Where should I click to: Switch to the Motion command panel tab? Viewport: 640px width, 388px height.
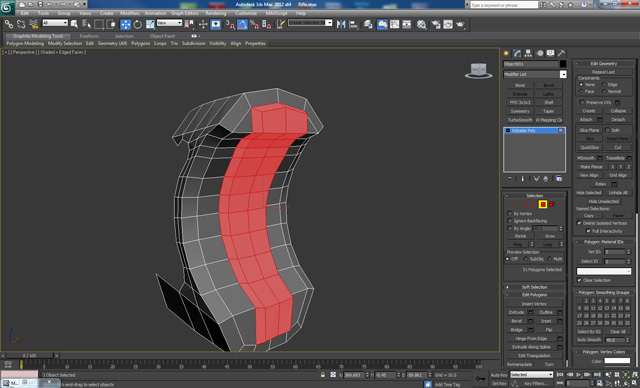click(540, 53)
